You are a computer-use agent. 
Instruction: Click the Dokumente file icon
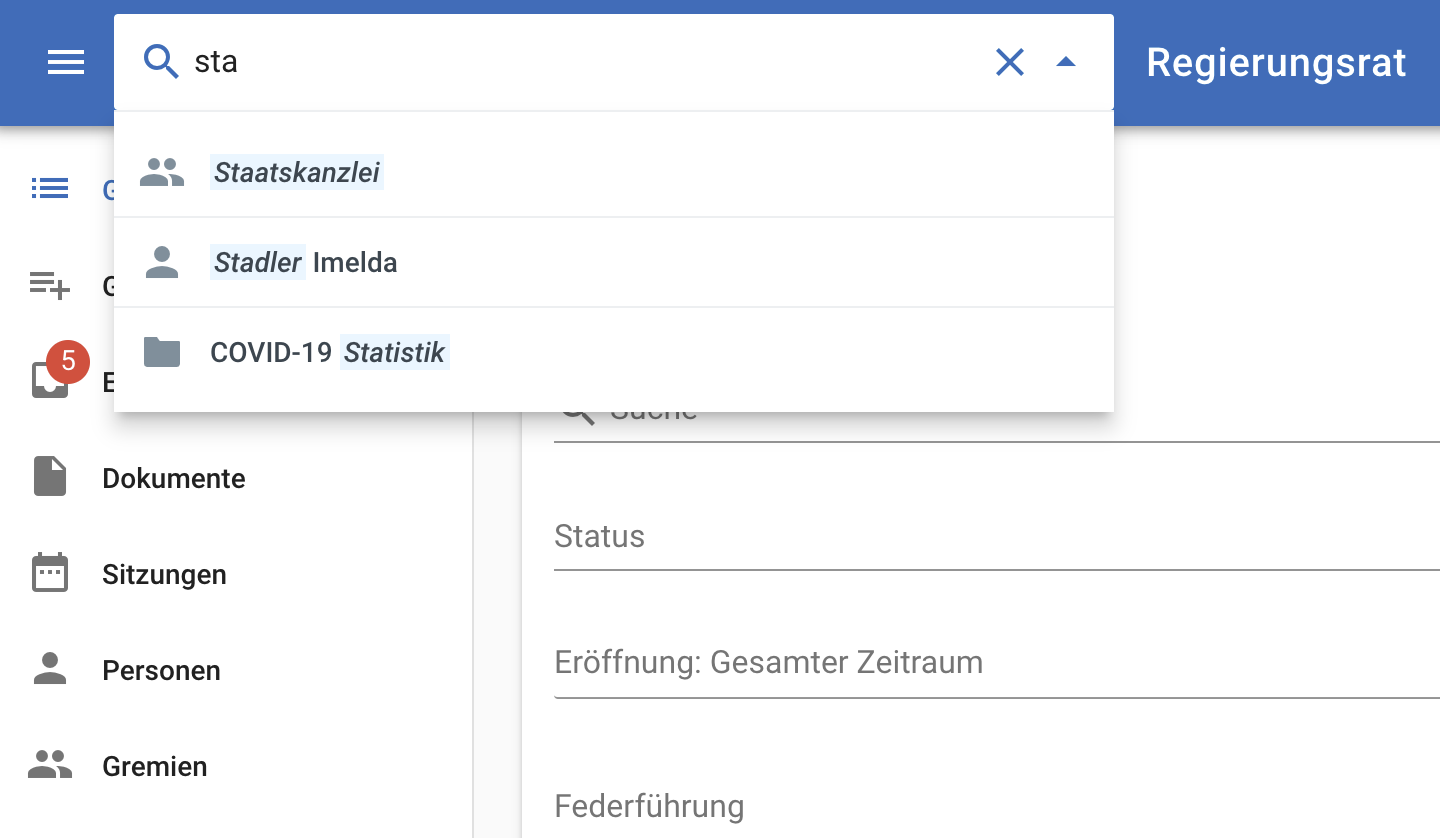point(50,477)
